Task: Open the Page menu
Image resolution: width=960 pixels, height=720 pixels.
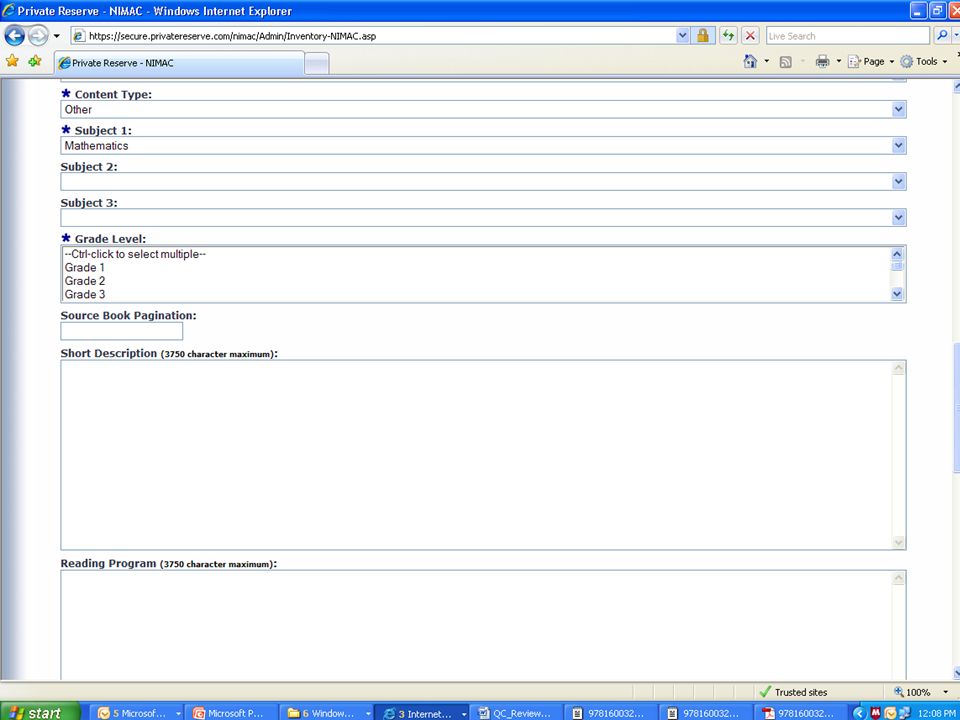Action: coord(871,61)
